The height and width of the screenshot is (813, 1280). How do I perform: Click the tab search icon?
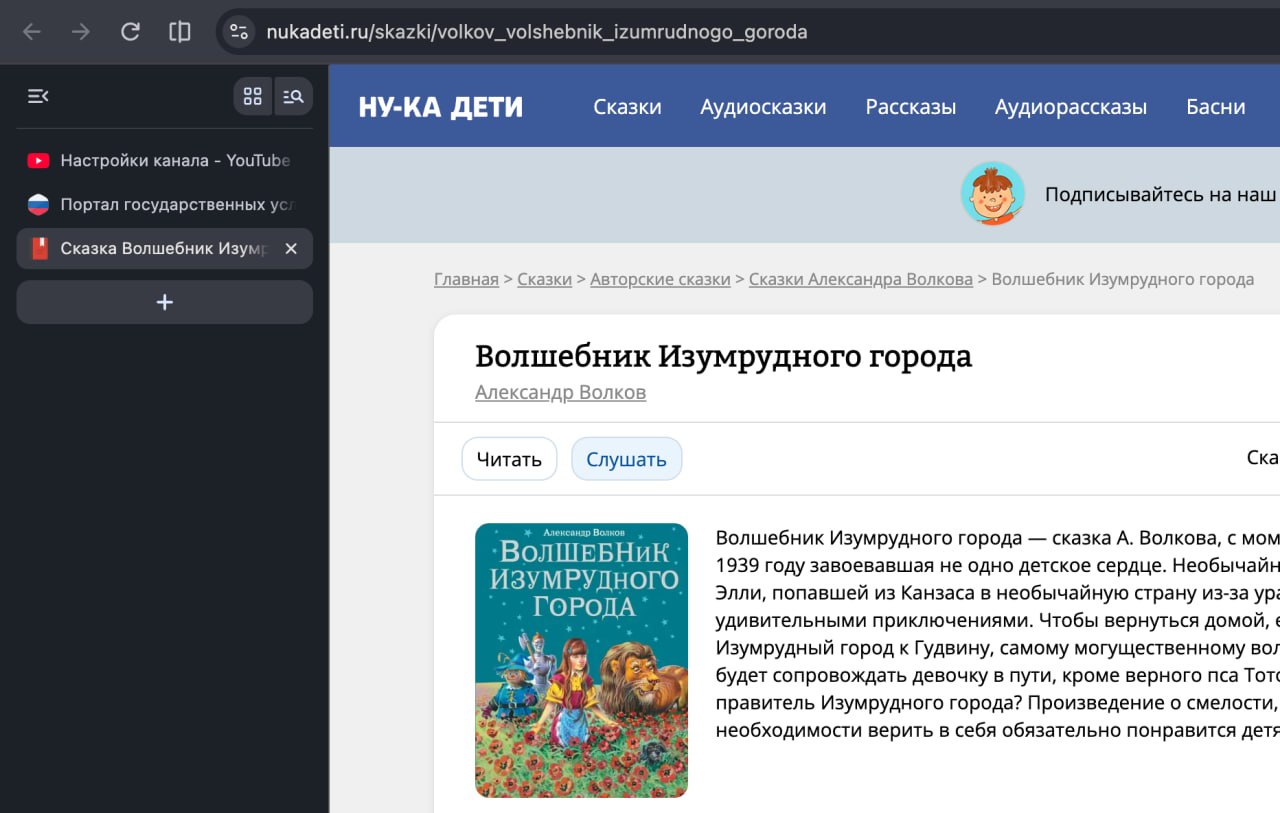tap(293, 96)
